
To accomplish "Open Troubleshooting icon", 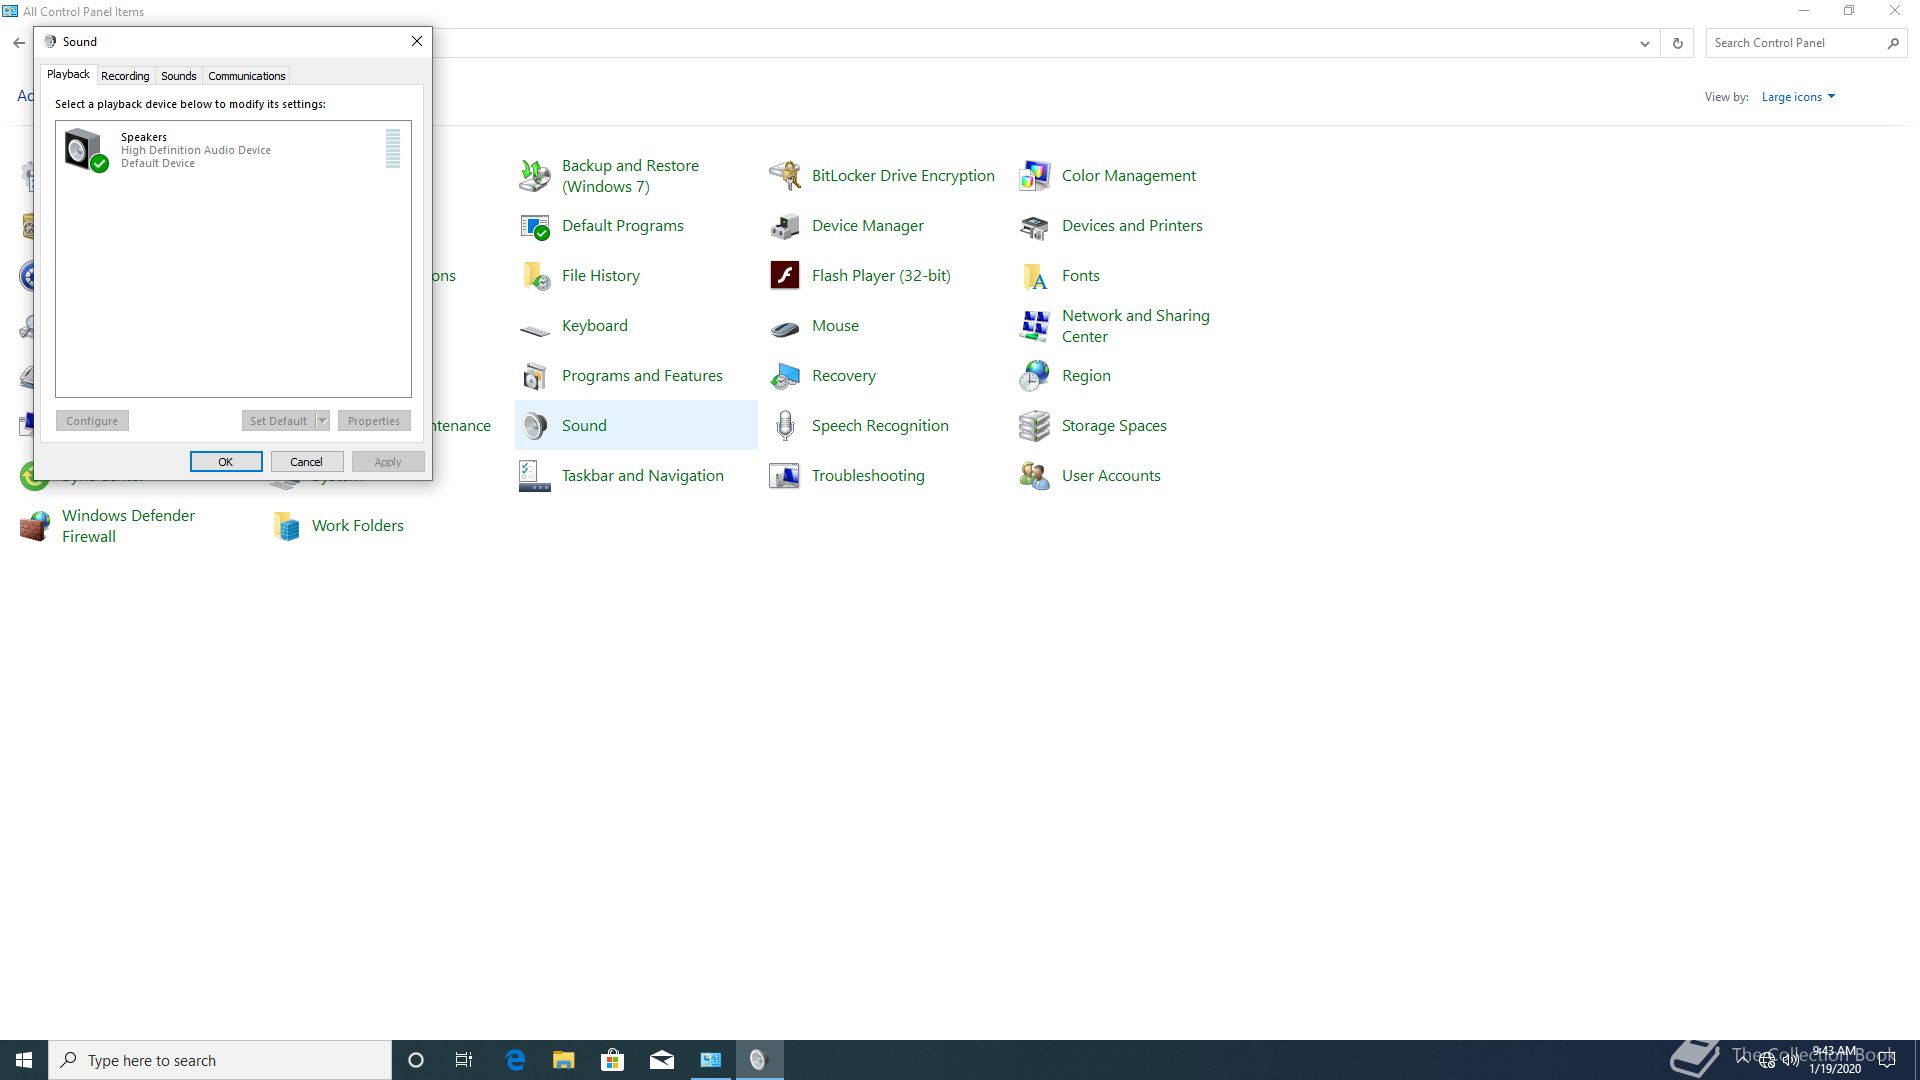I will coord(785,476).
